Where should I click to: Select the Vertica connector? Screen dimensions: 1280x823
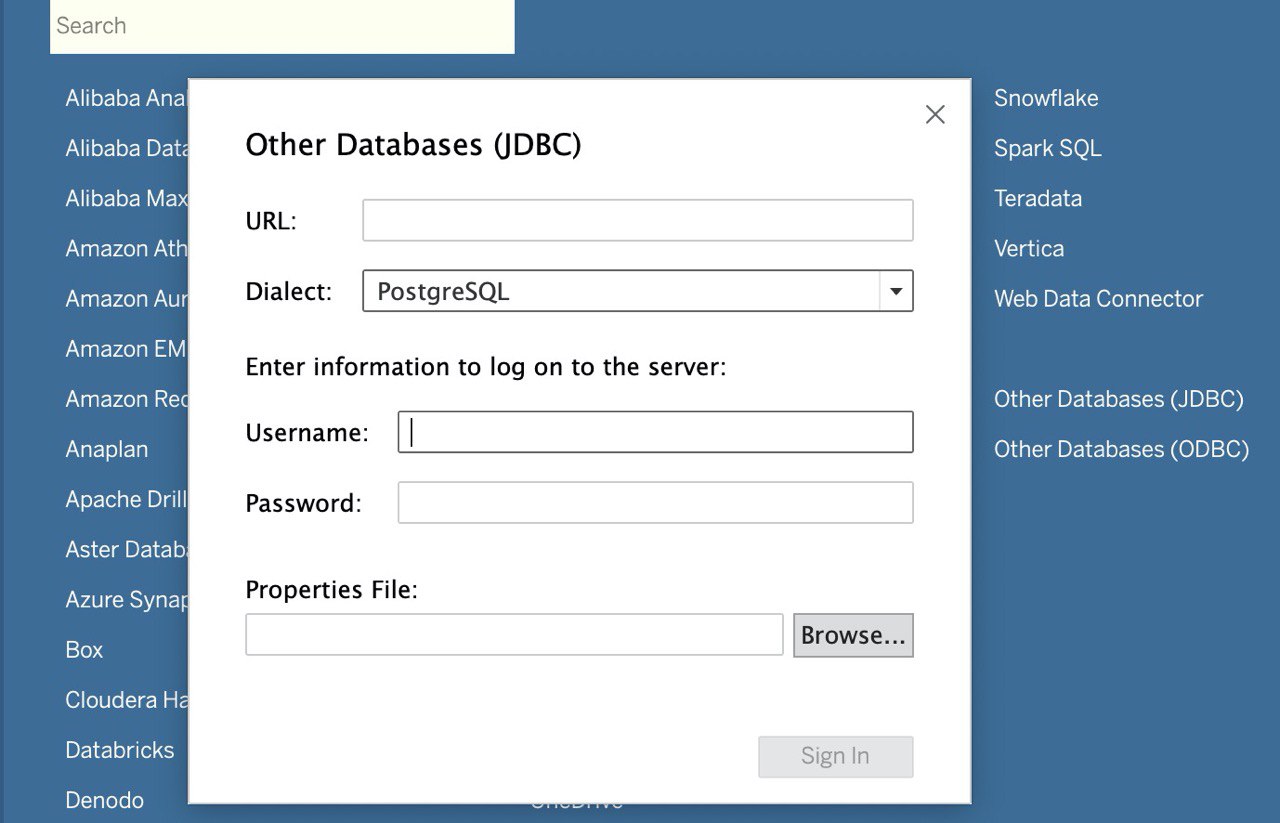(1029, 248)
